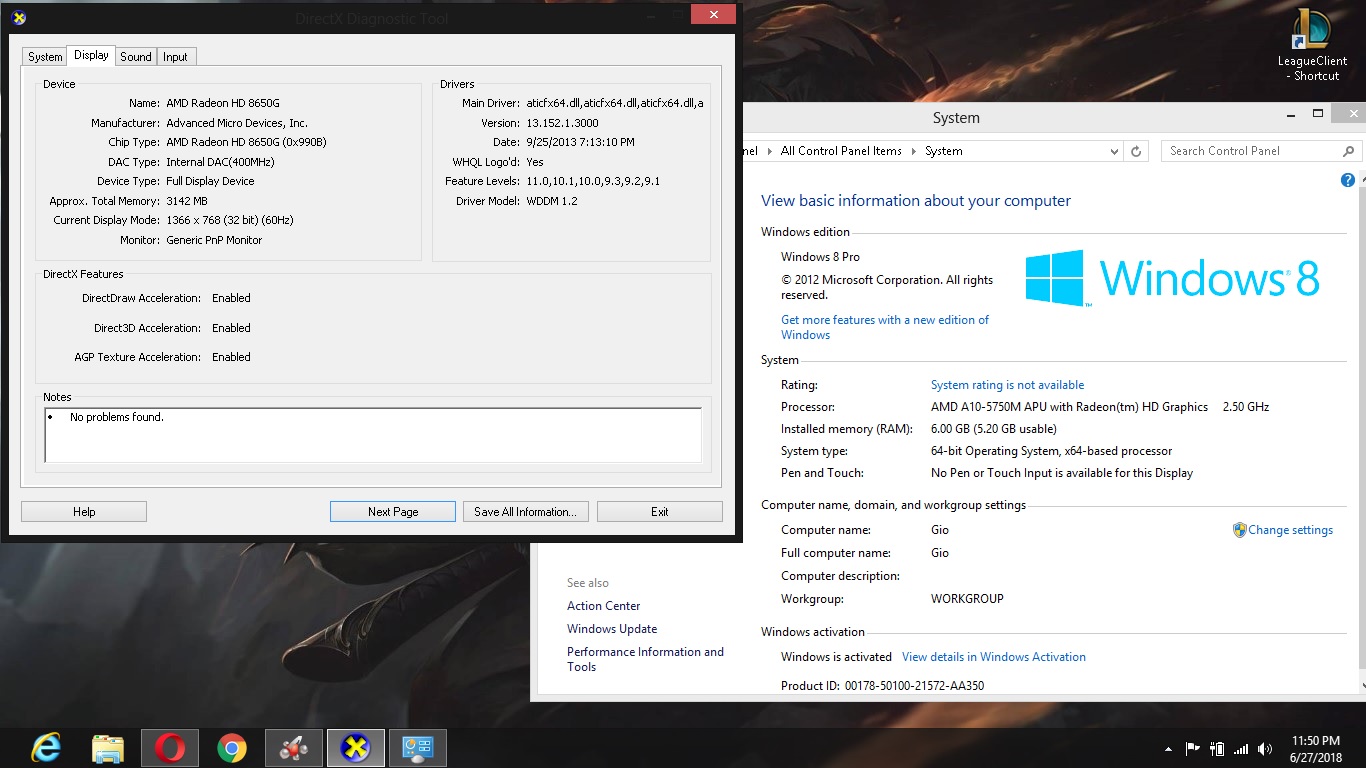1366x768 pixels.
Task: Open File Explorer from the taskbar
Action: pos(108,748)
